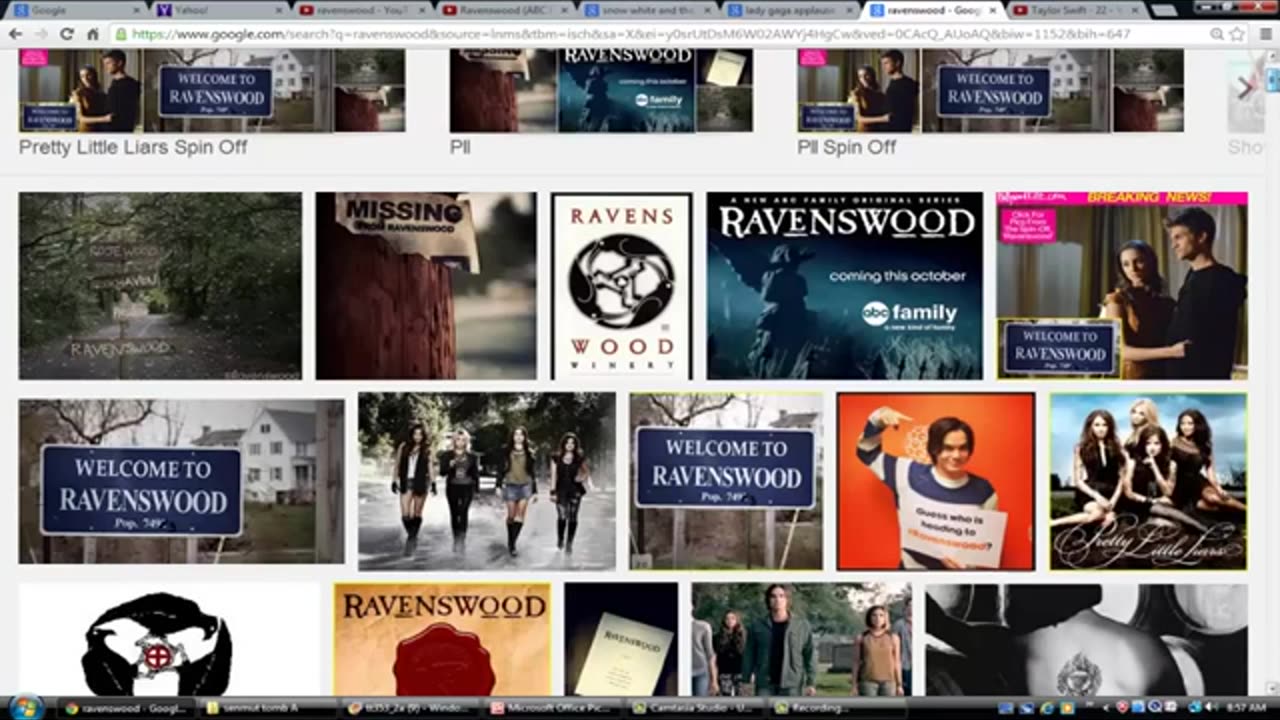Switch to the lady gaga applause tab

tap(791, 10)
